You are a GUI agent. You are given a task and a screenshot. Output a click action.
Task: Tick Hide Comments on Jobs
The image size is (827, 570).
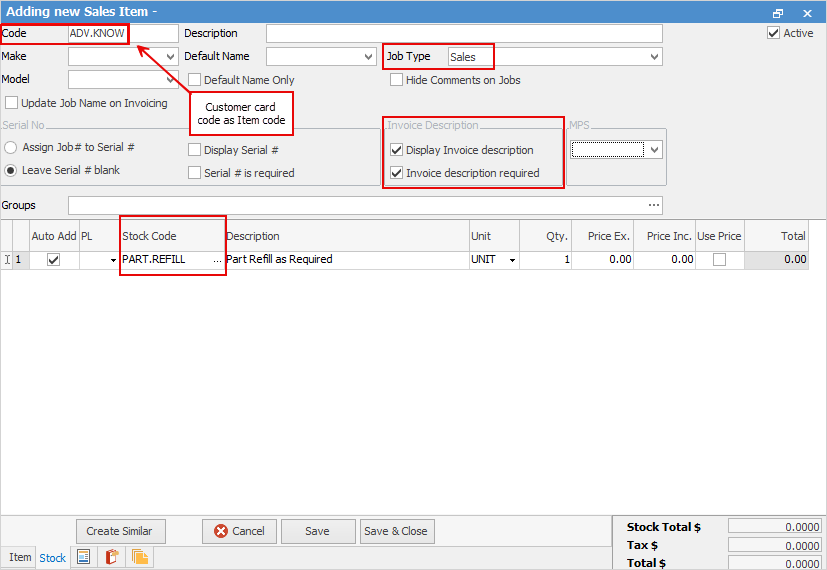point(396,80)
